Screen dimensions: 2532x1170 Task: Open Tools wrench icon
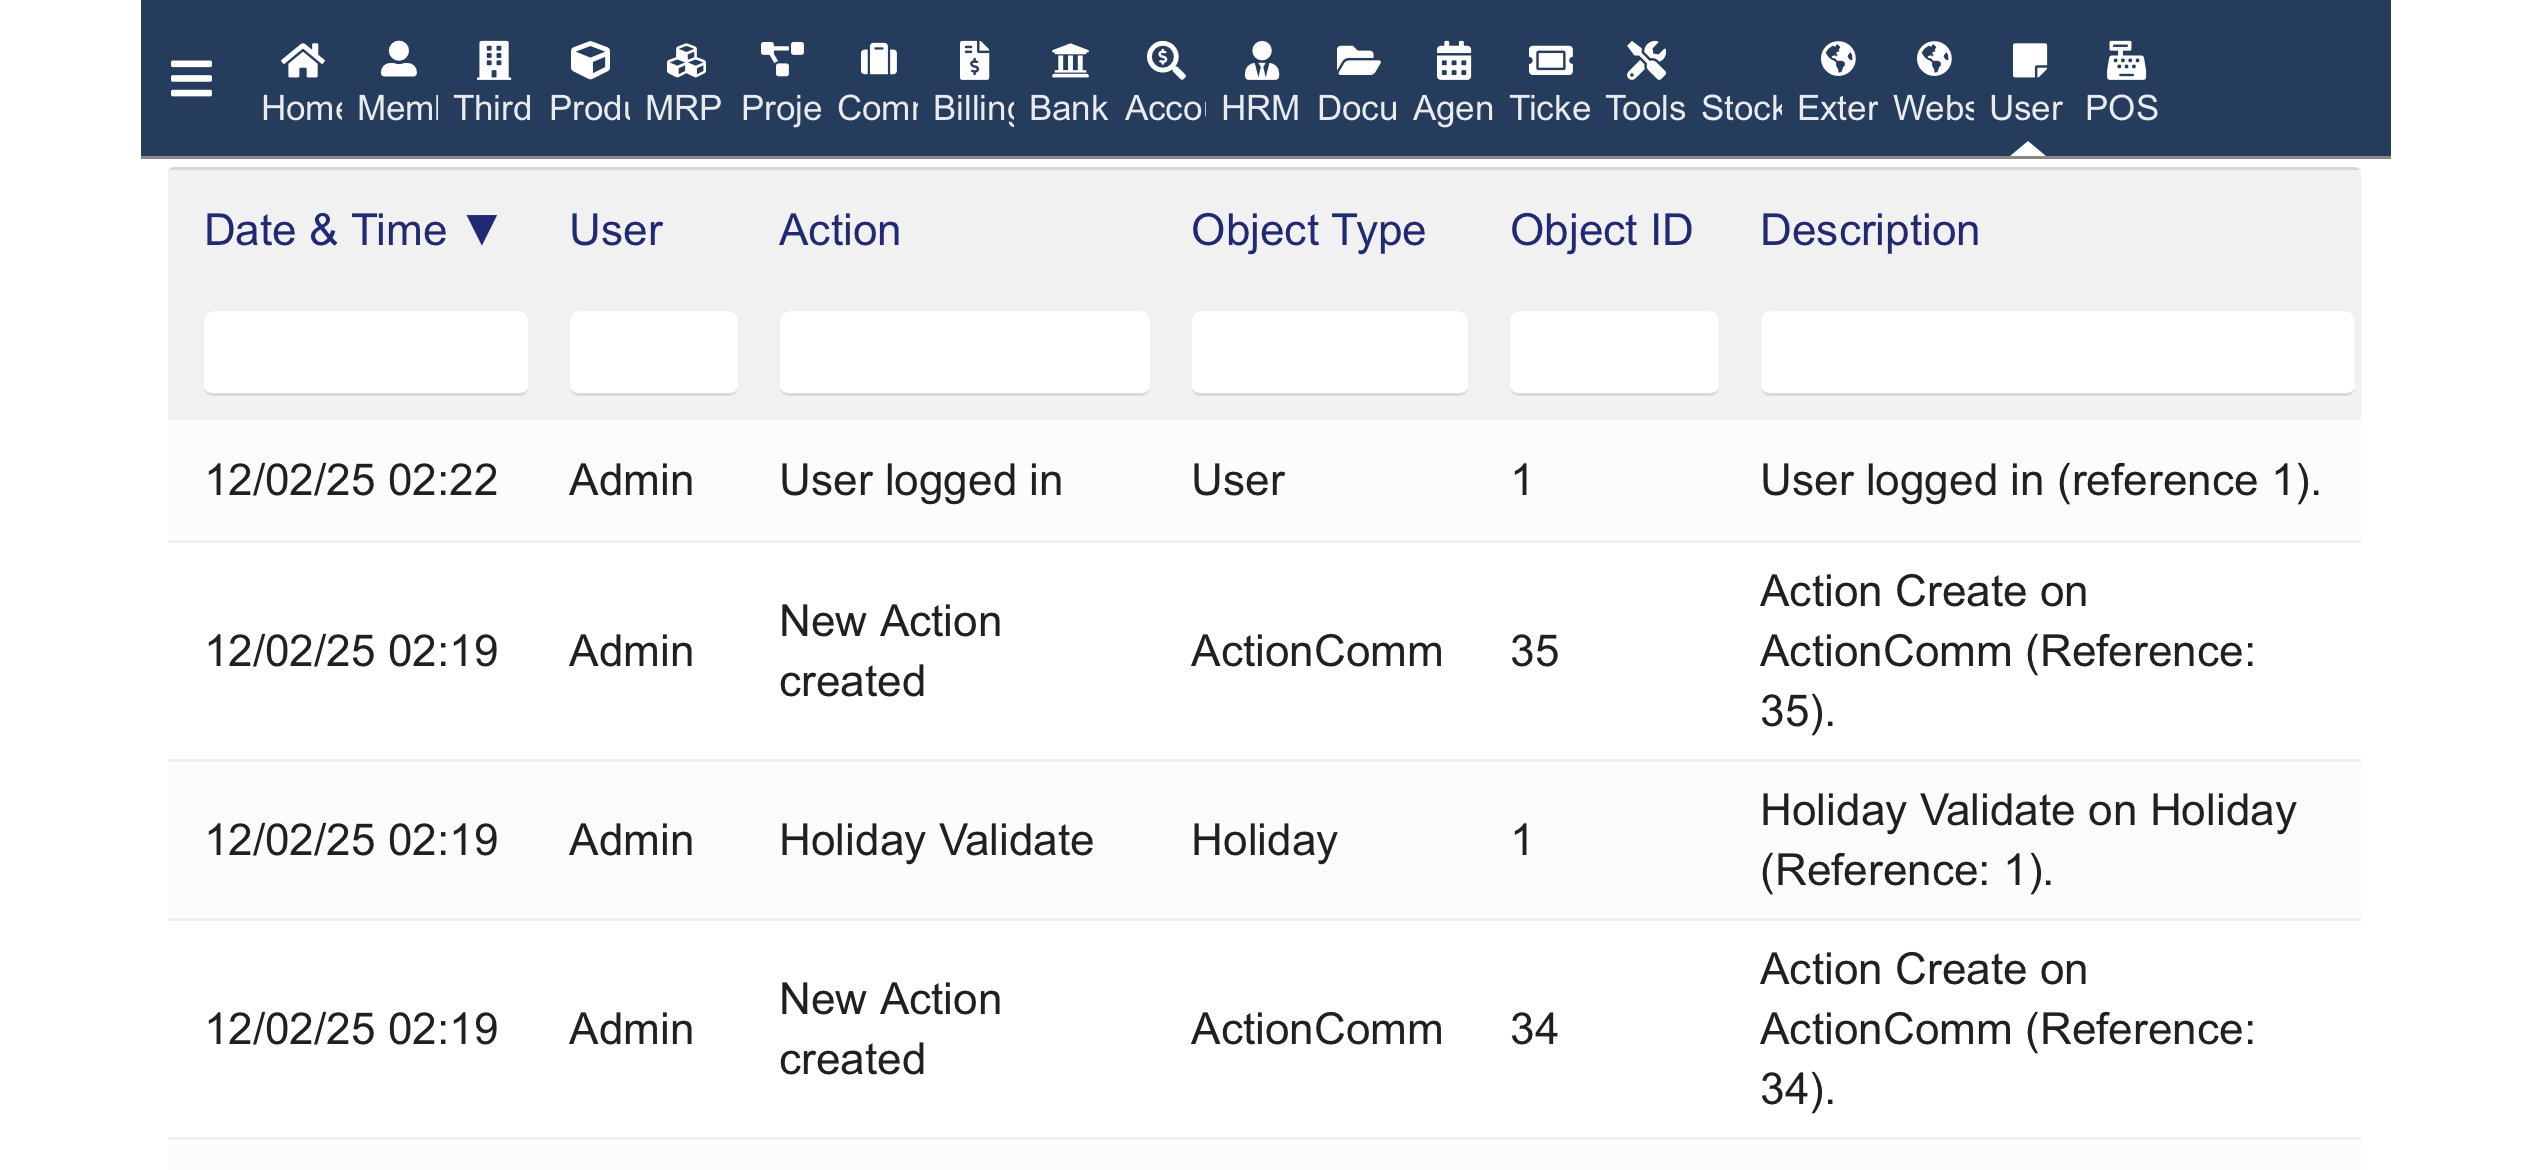1645,62
